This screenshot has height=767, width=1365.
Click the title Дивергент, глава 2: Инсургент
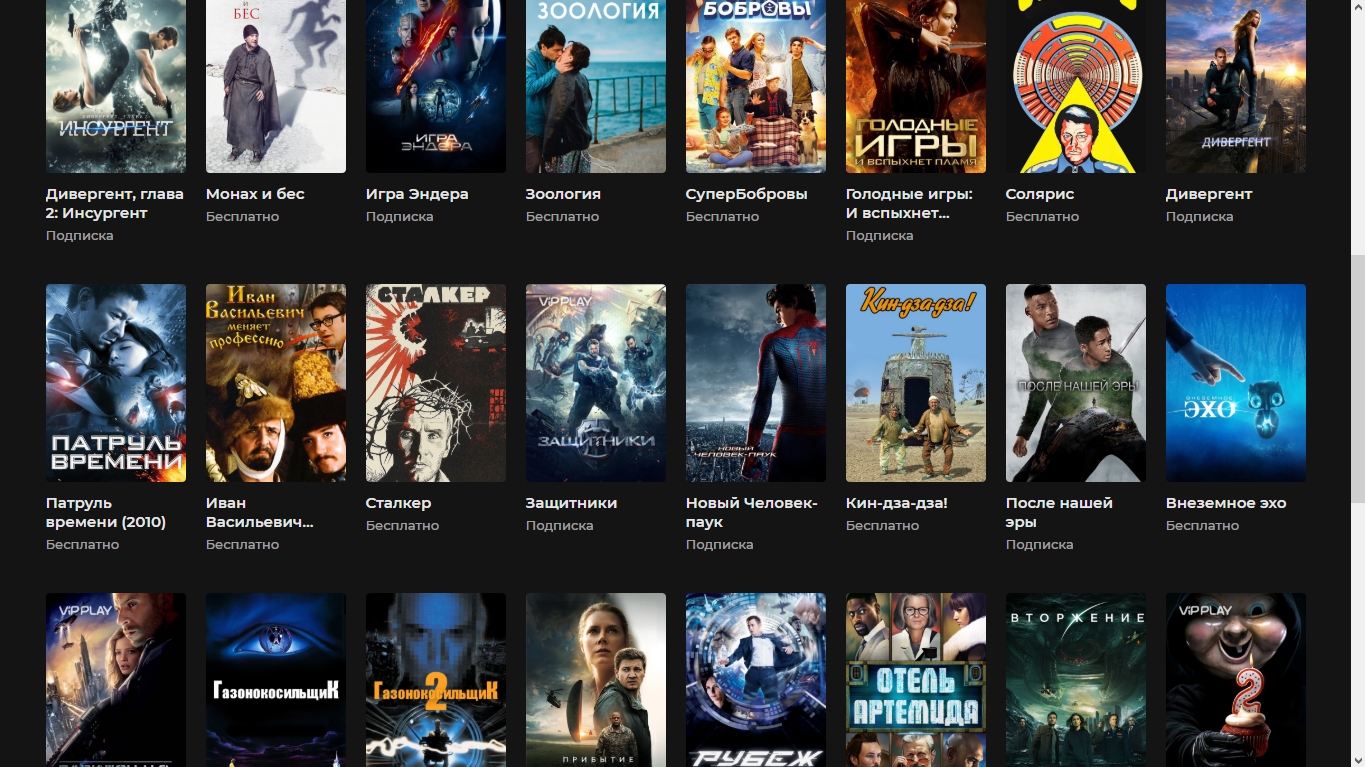tap(115, 203)
